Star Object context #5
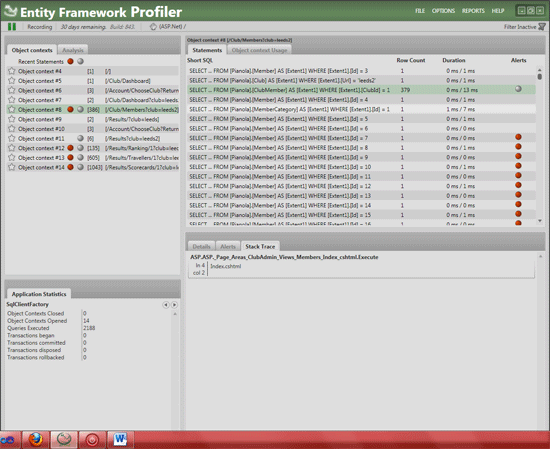This screenshot has height=449, width=550. [x=12, y=81]
